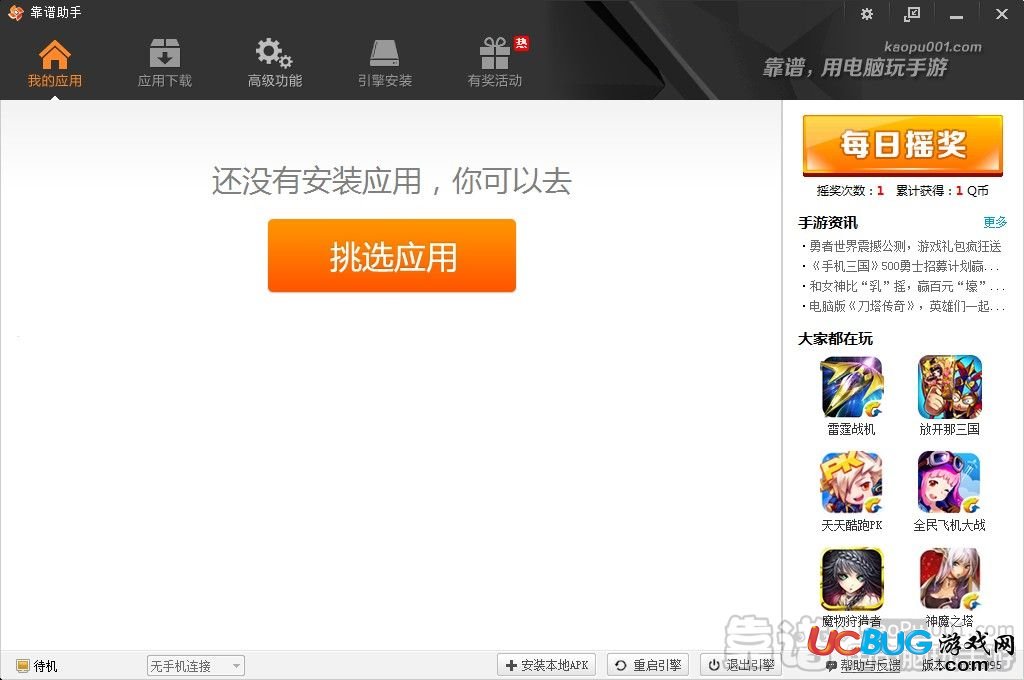Viewport: 1024px width, 680px height.
Task: Click the 每日摇奖 lottery banner
Action: coord(903,145)
